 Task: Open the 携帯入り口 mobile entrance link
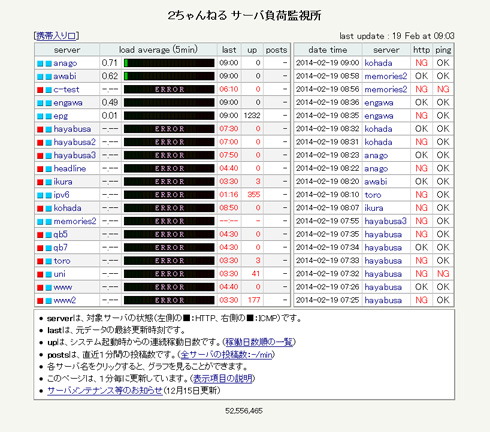[56, 36]
